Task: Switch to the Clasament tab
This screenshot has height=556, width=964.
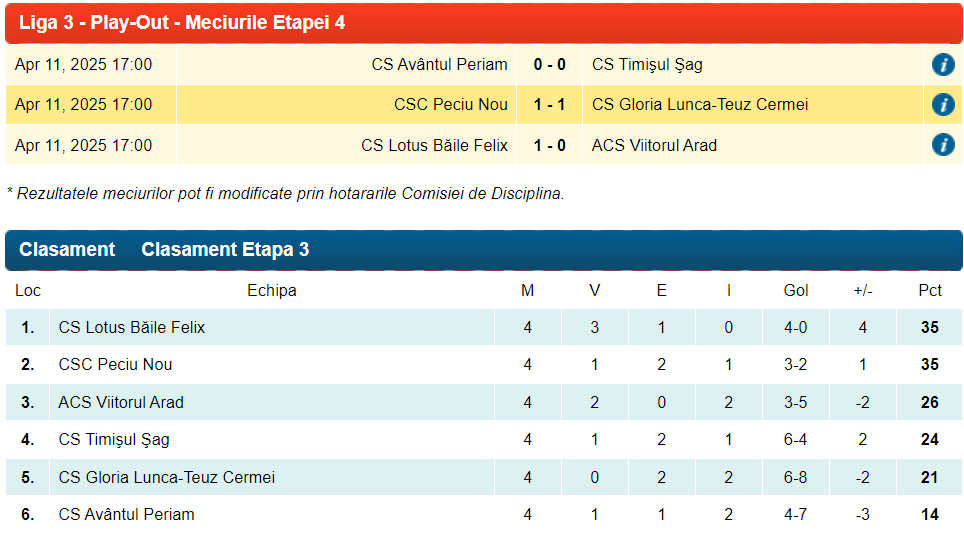Action: (x=67, y=250)
